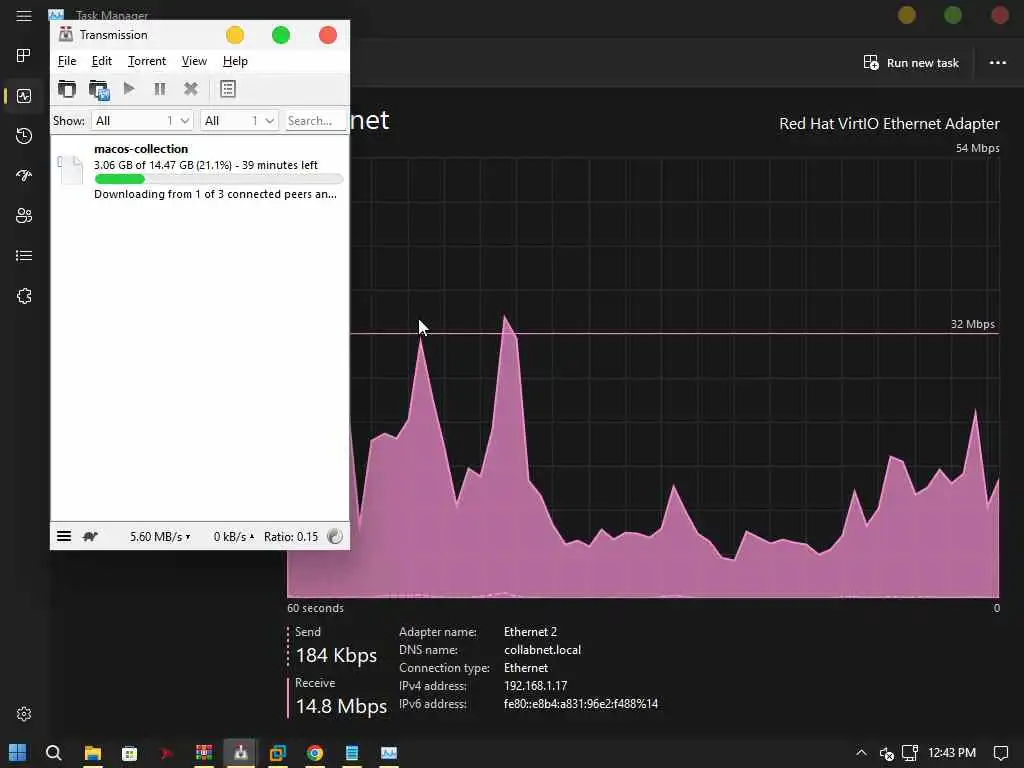This screenshot has width=1024, height=768.
Task: Open the Edit menu in Transmission
Action: [x=101, y=61]
